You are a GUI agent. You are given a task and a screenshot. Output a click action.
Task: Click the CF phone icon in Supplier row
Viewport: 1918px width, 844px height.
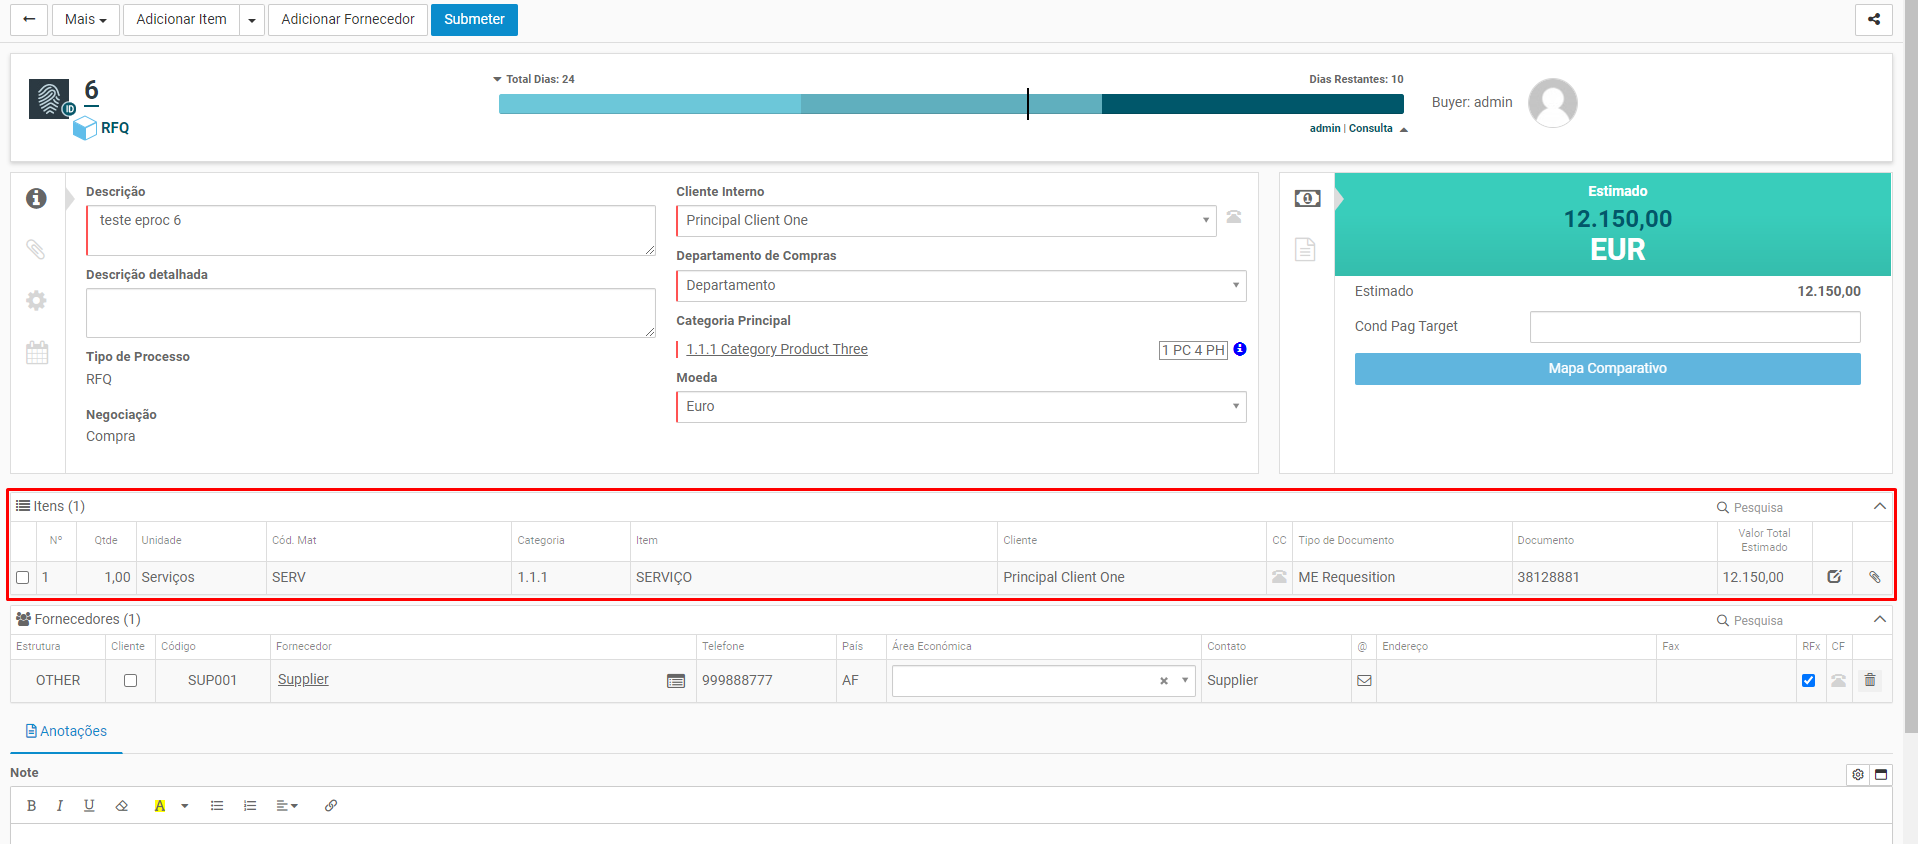1838,680
